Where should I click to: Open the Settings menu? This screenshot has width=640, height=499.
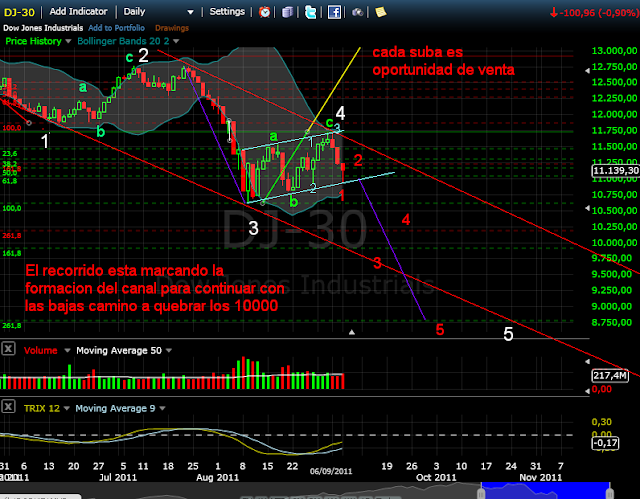point(227,11)
